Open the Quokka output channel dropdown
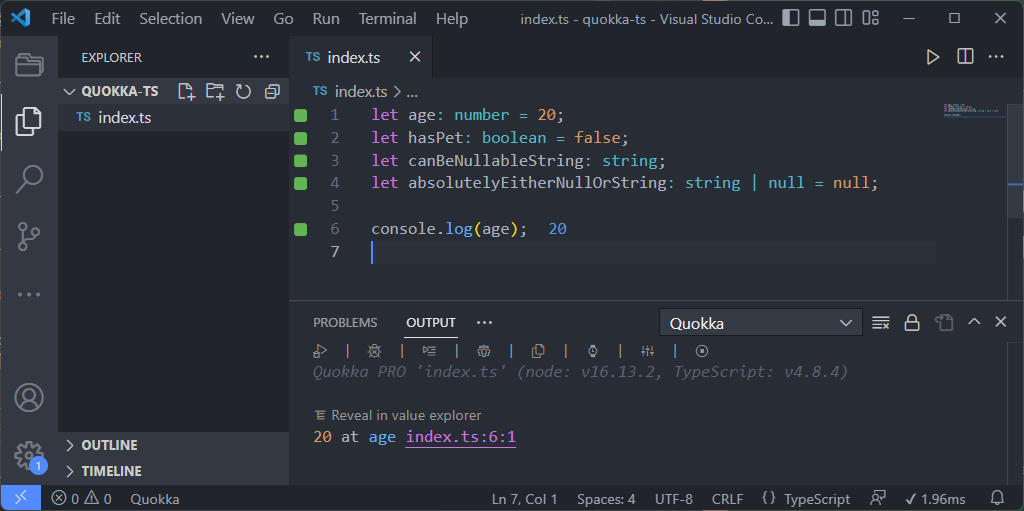 click(760, 323)
